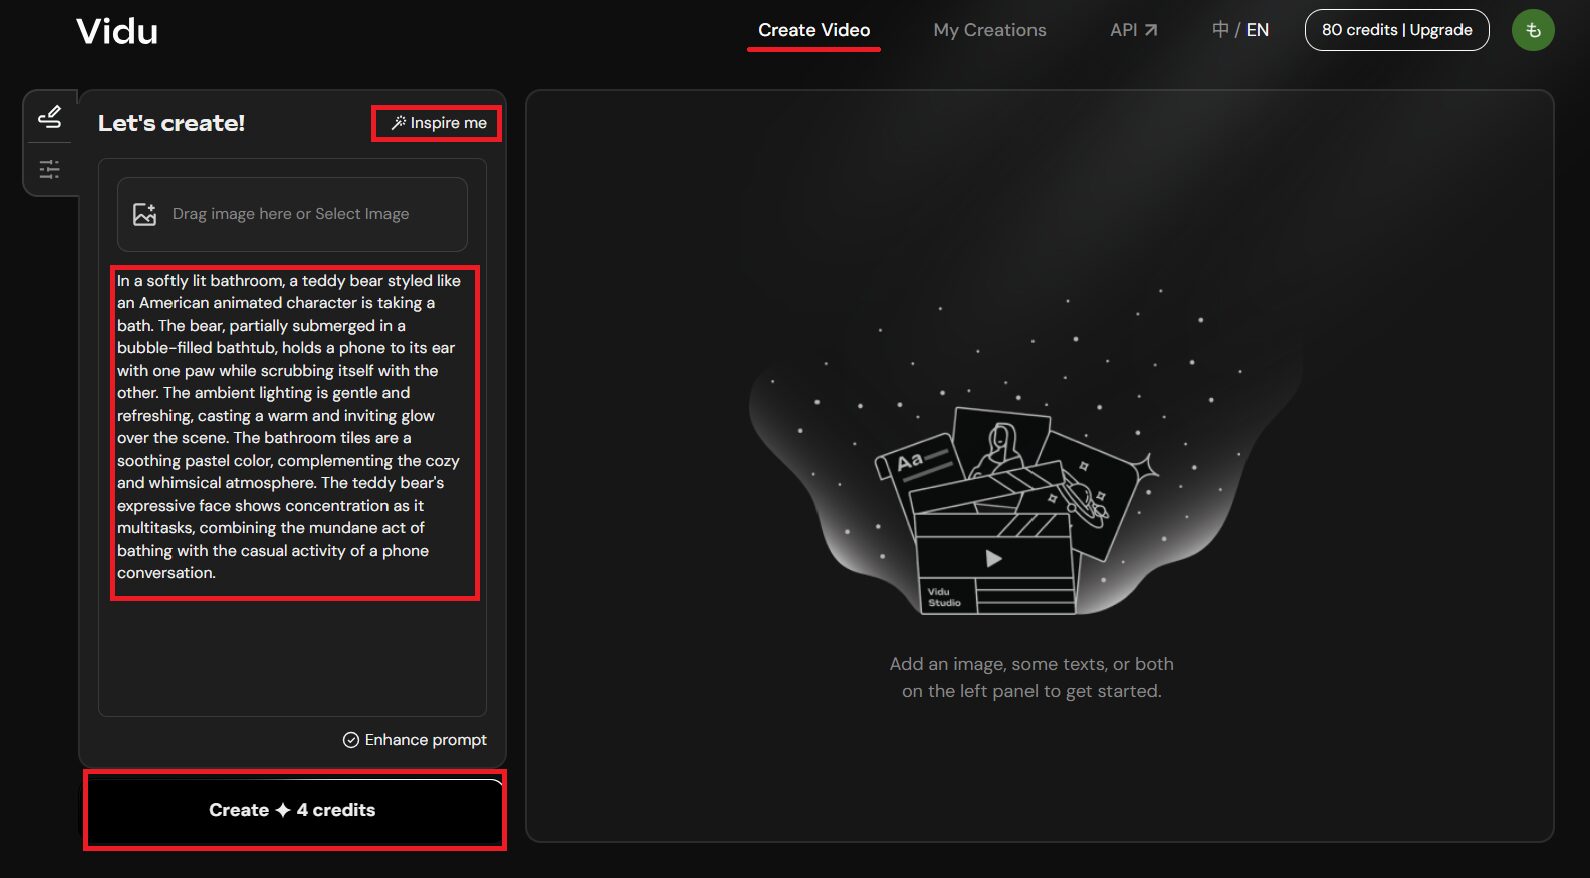Open the settings sliders sidebar icon

pos(49,169)
